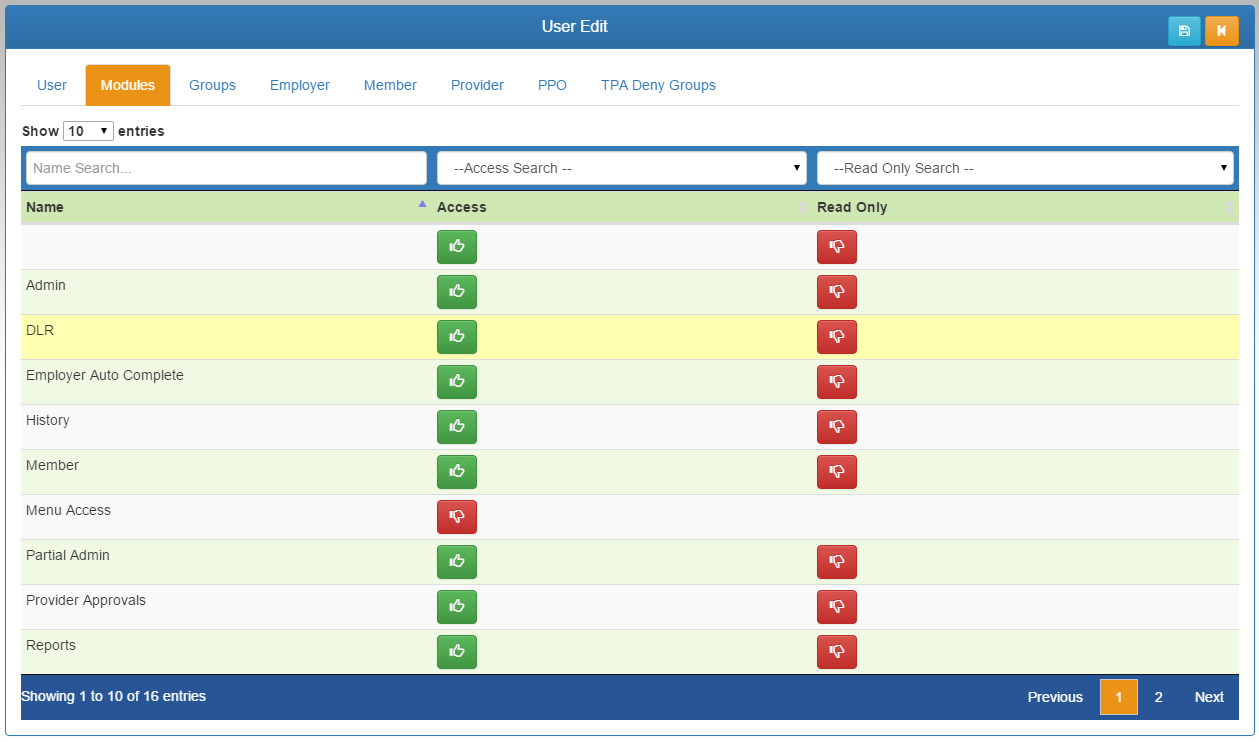Screen dimensions: 1259x742
Task: Click the save disk icon in header
Action: click(1184, 31)
